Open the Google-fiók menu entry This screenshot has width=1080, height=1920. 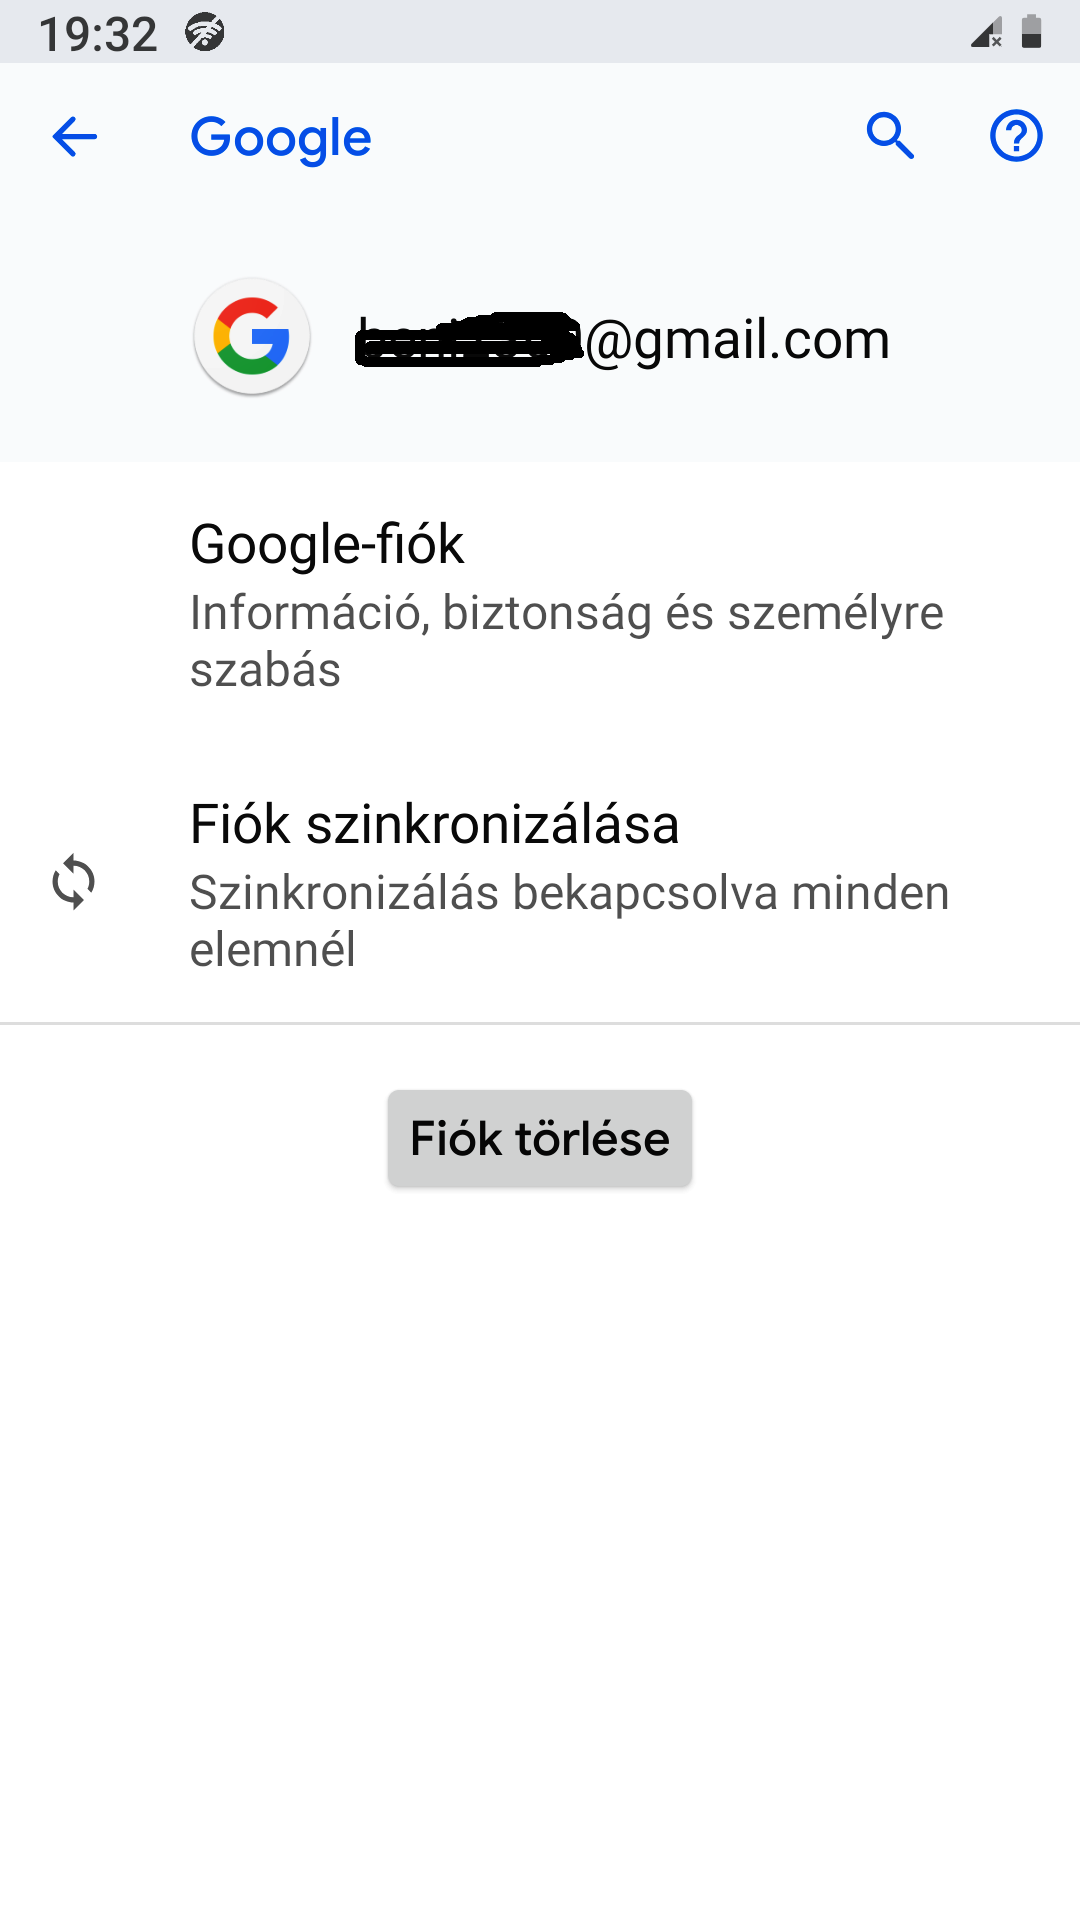click(327, 545)
